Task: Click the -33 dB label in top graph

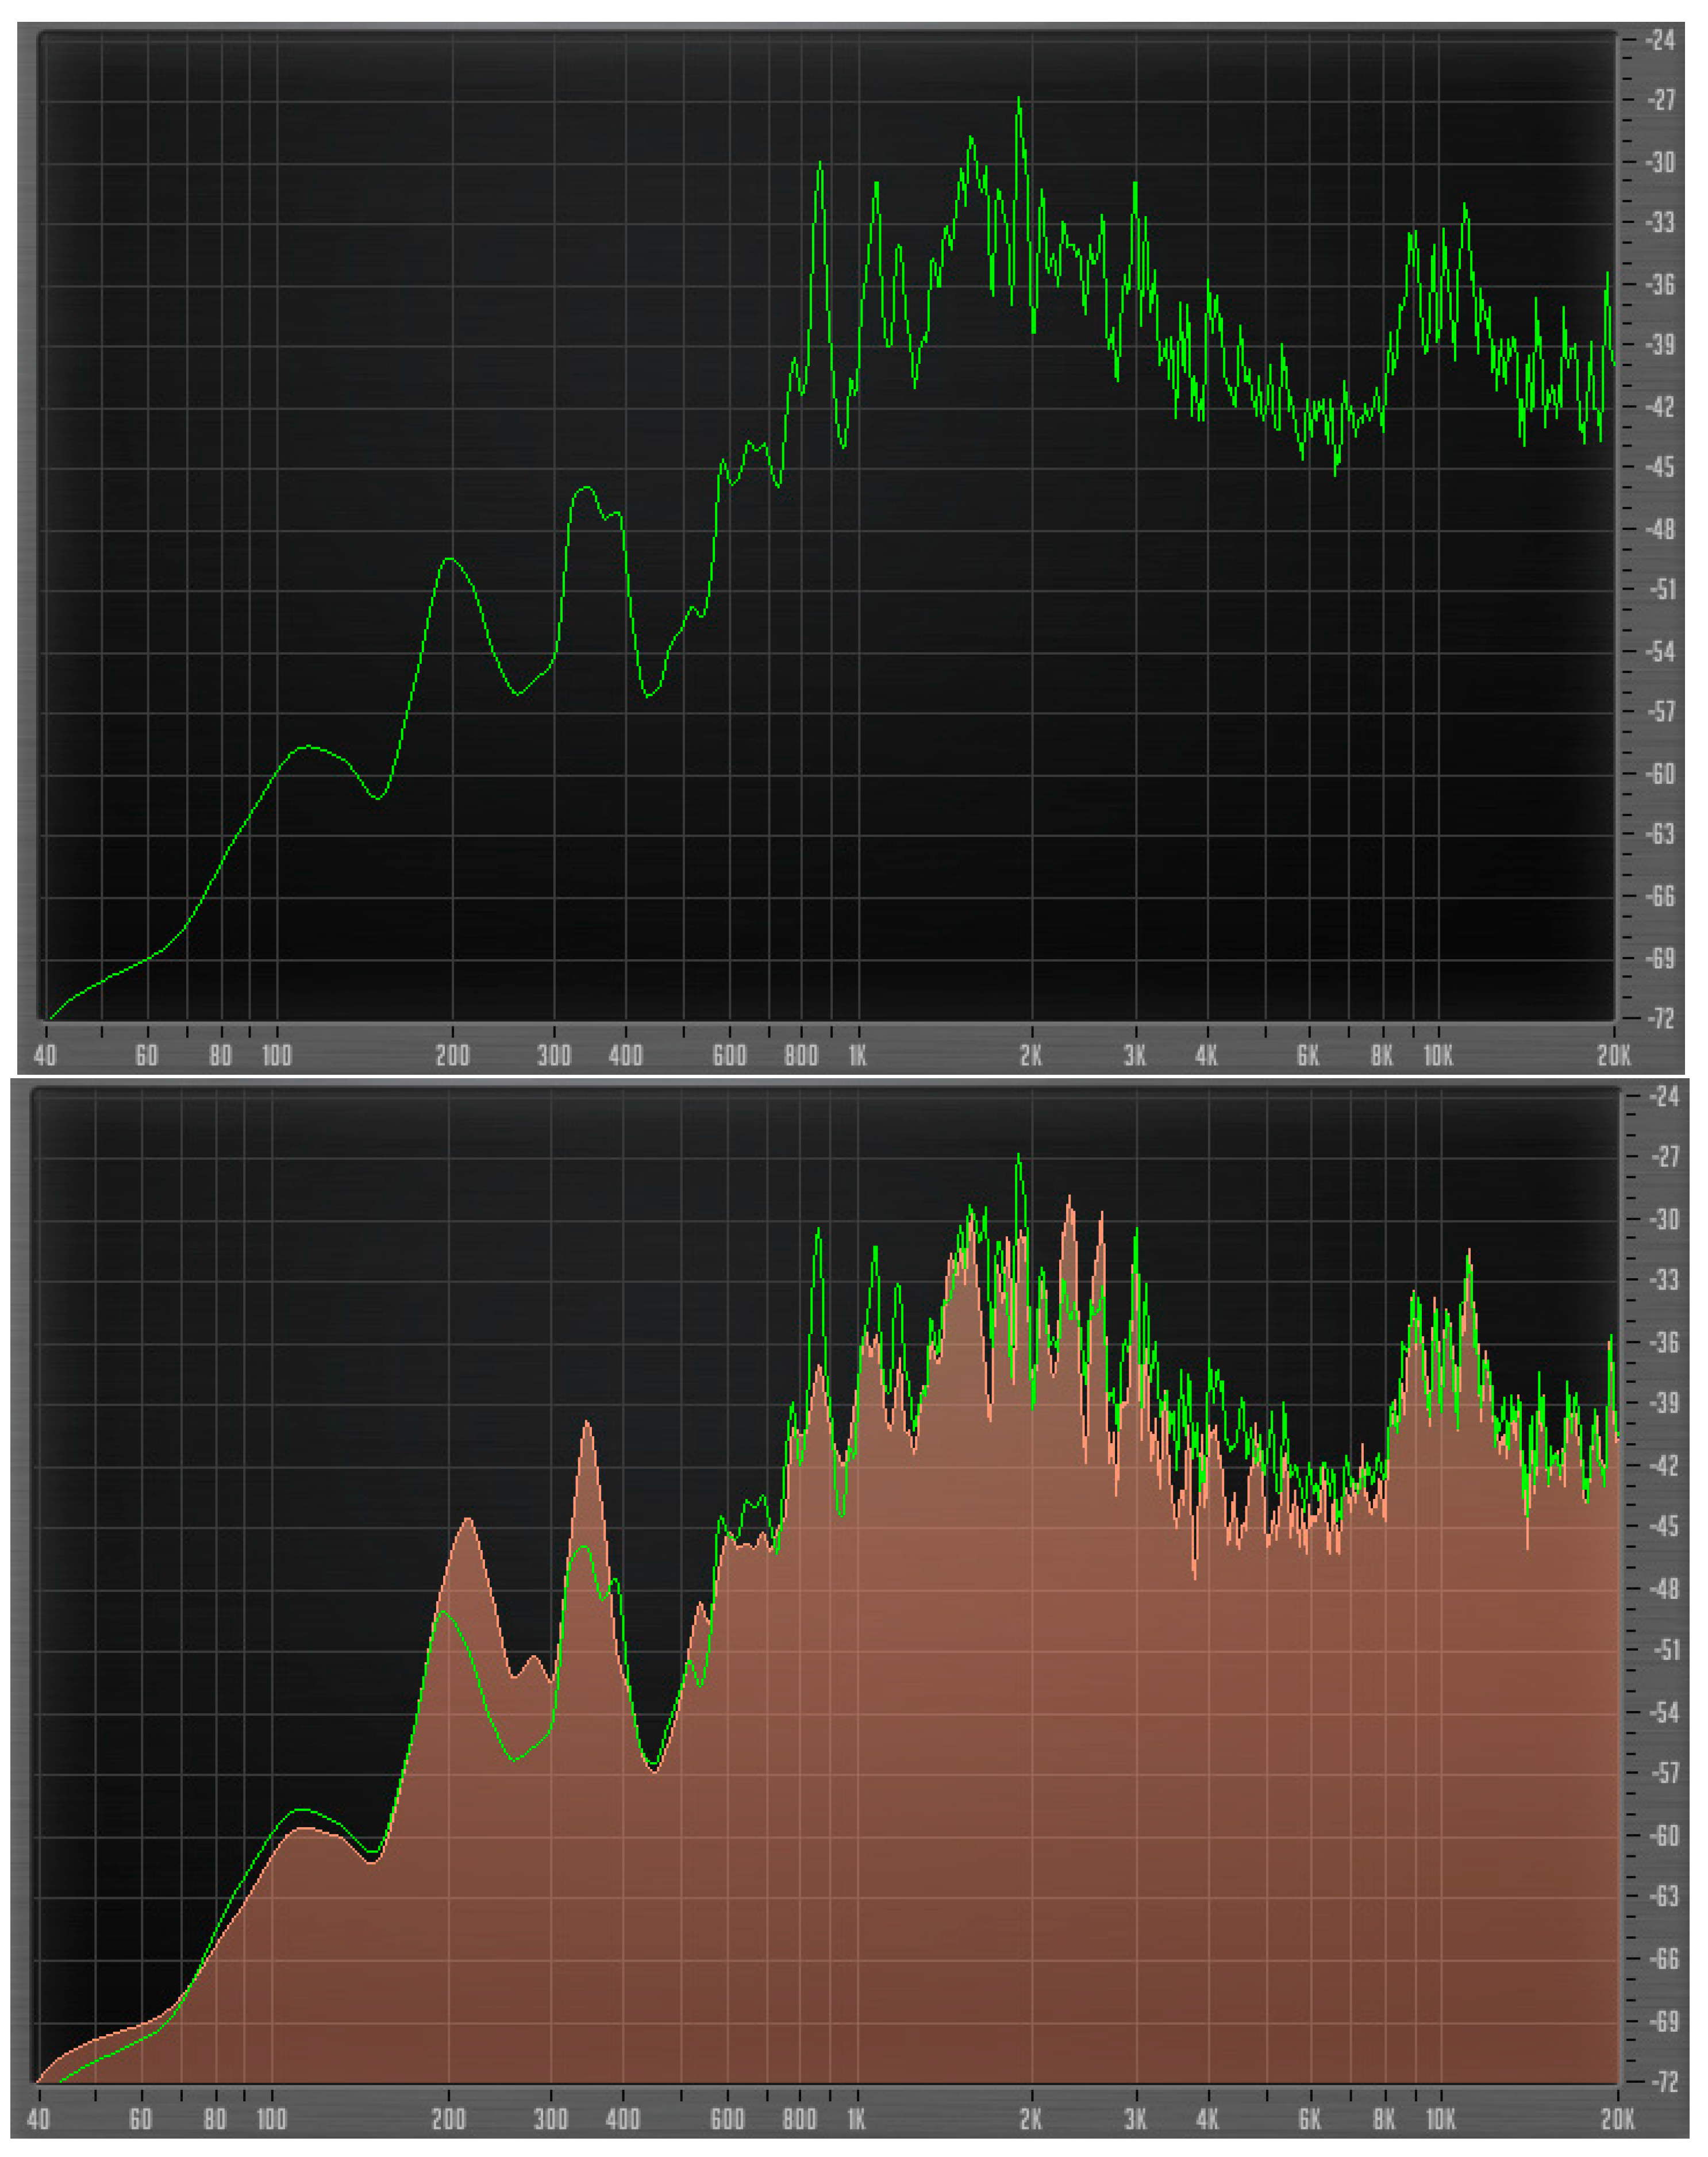Action: 1661,222
